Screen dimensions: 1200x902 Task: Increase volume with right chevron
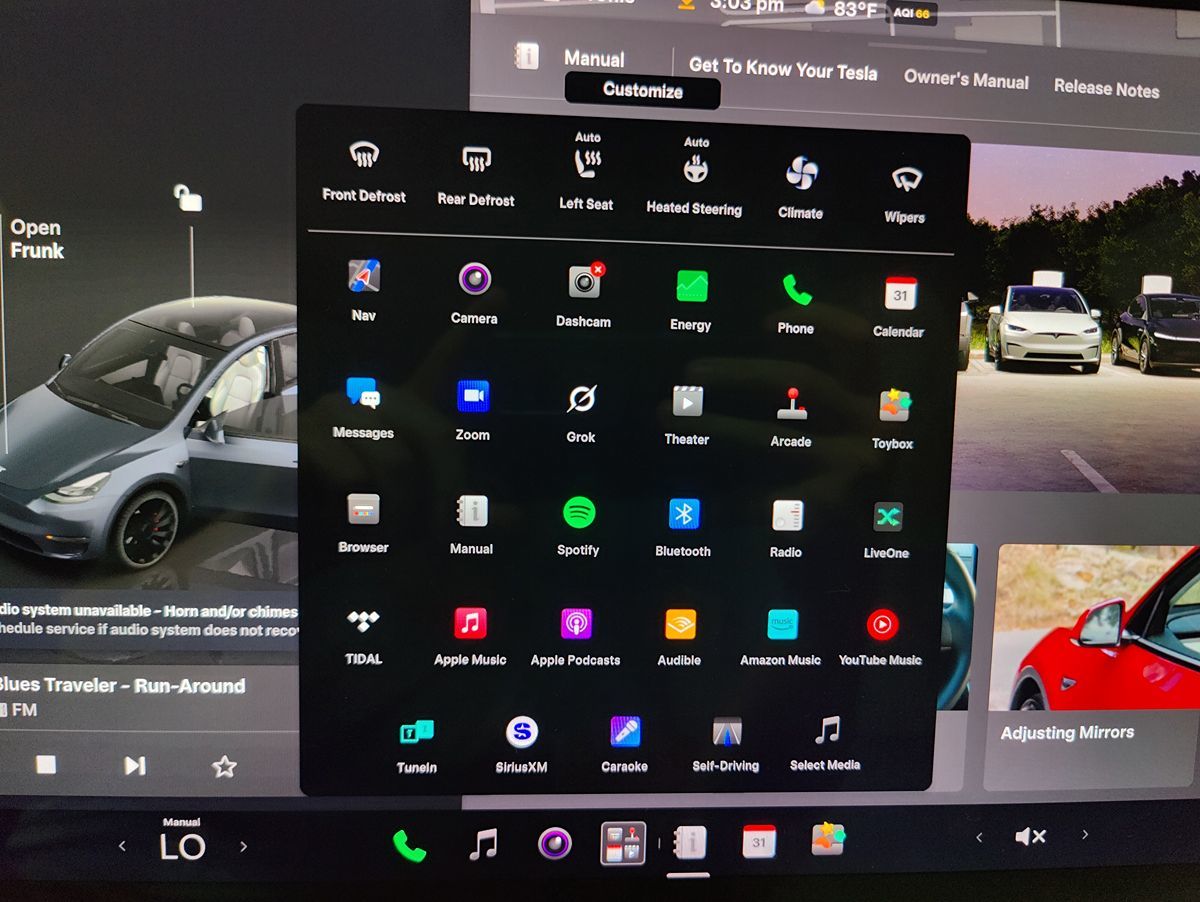pyautogui.click(x=1086, y=835)
